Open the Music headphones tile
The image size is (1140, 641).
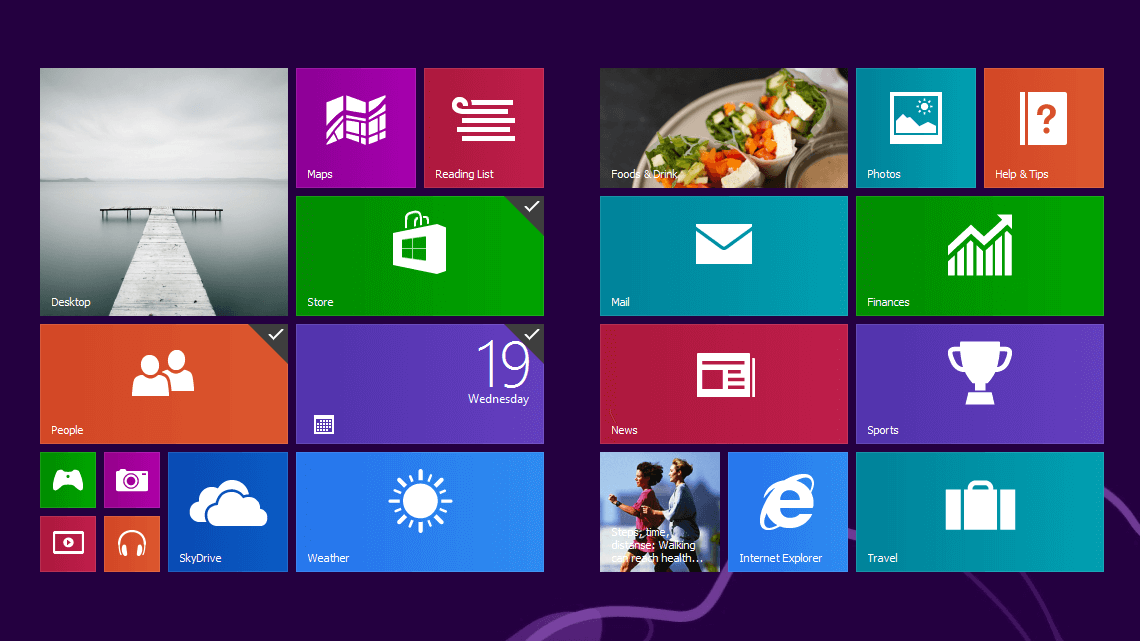pyautogui.click(x=132, y=544)
